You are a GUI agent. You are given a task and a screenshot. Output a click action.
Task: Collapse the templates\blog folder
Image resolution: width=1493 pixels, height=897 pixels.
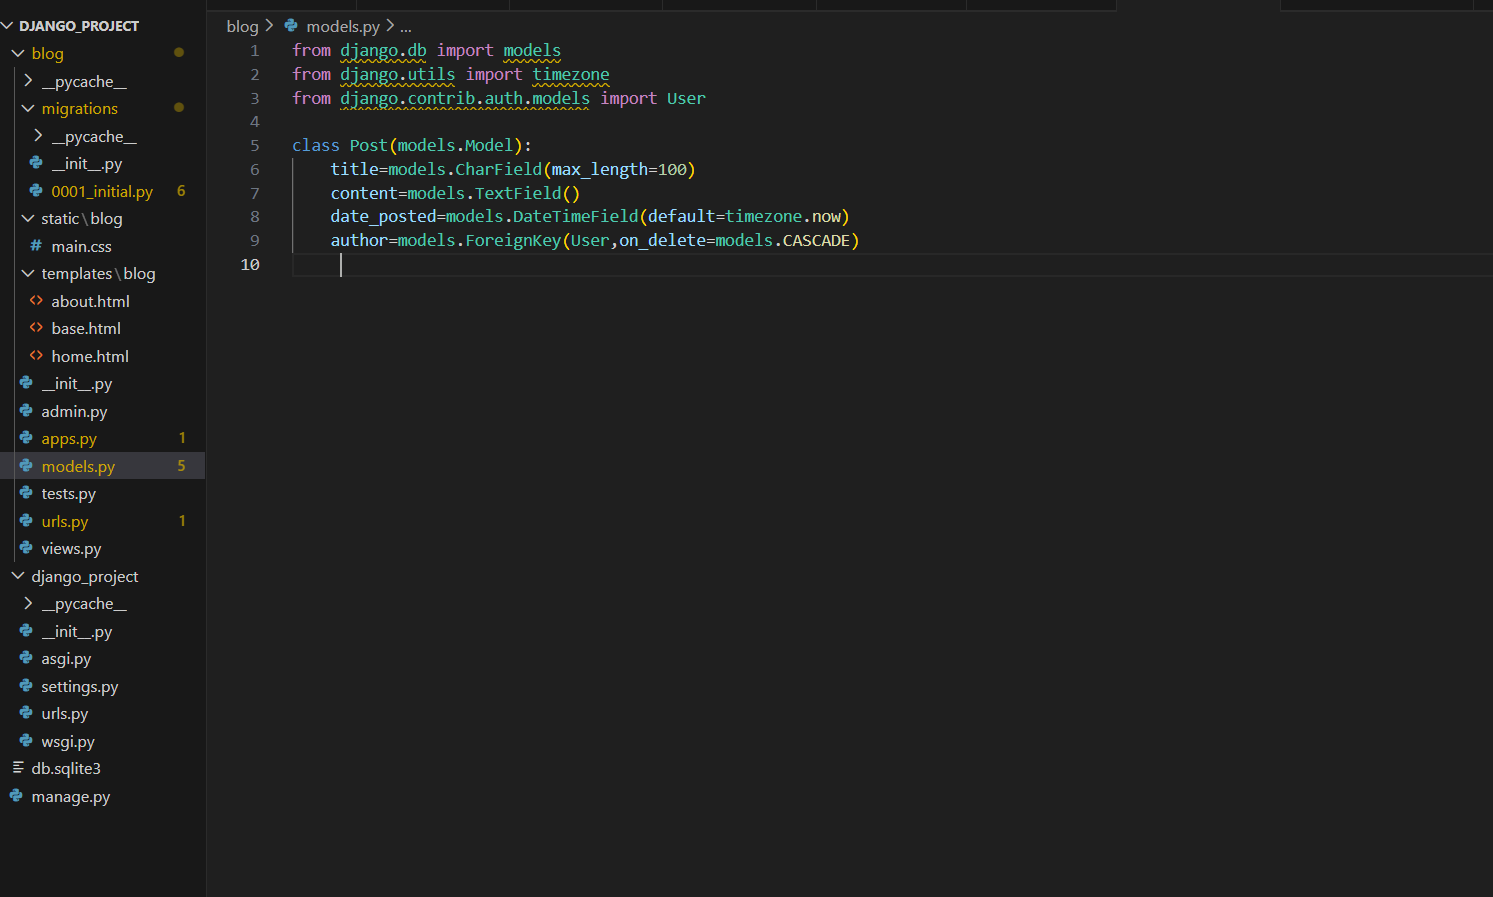click(x=28, y=273)
